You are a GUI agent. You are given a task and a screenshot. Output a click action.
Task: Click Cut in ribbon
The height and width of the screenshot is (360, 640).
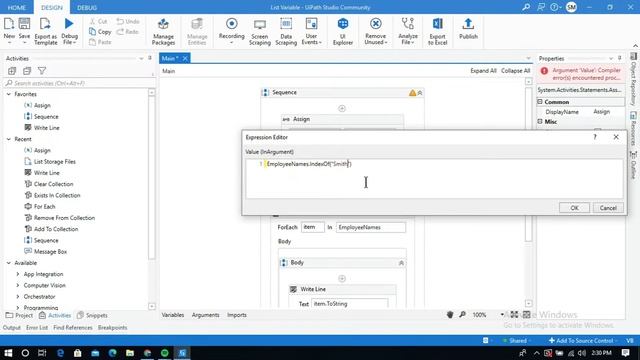point(98,21)
